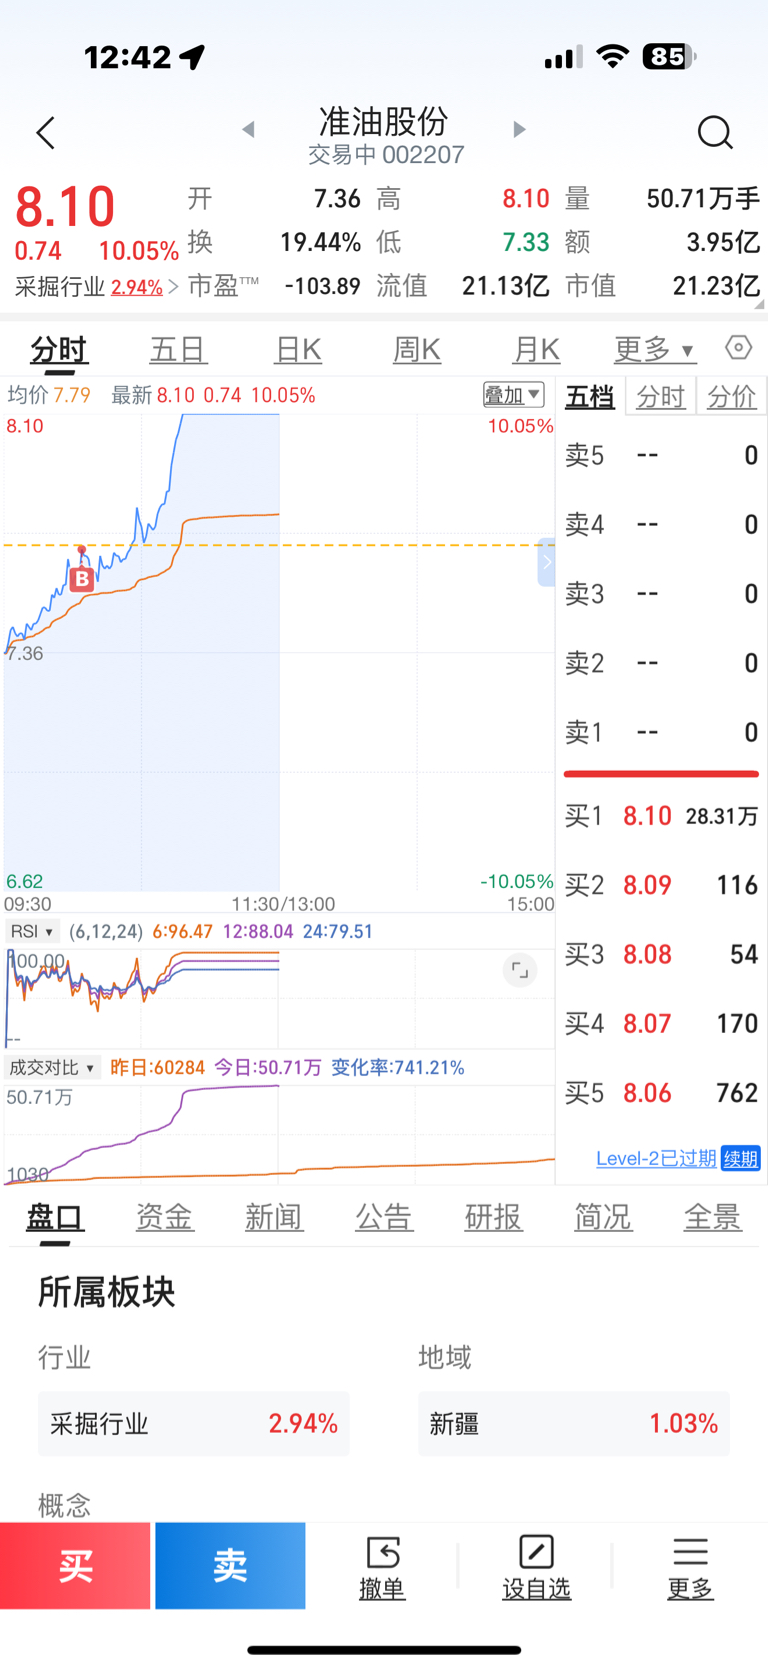
Task: Switch to the 五日 chart tab
Action: pyautogui.click(x=178, y=350)
